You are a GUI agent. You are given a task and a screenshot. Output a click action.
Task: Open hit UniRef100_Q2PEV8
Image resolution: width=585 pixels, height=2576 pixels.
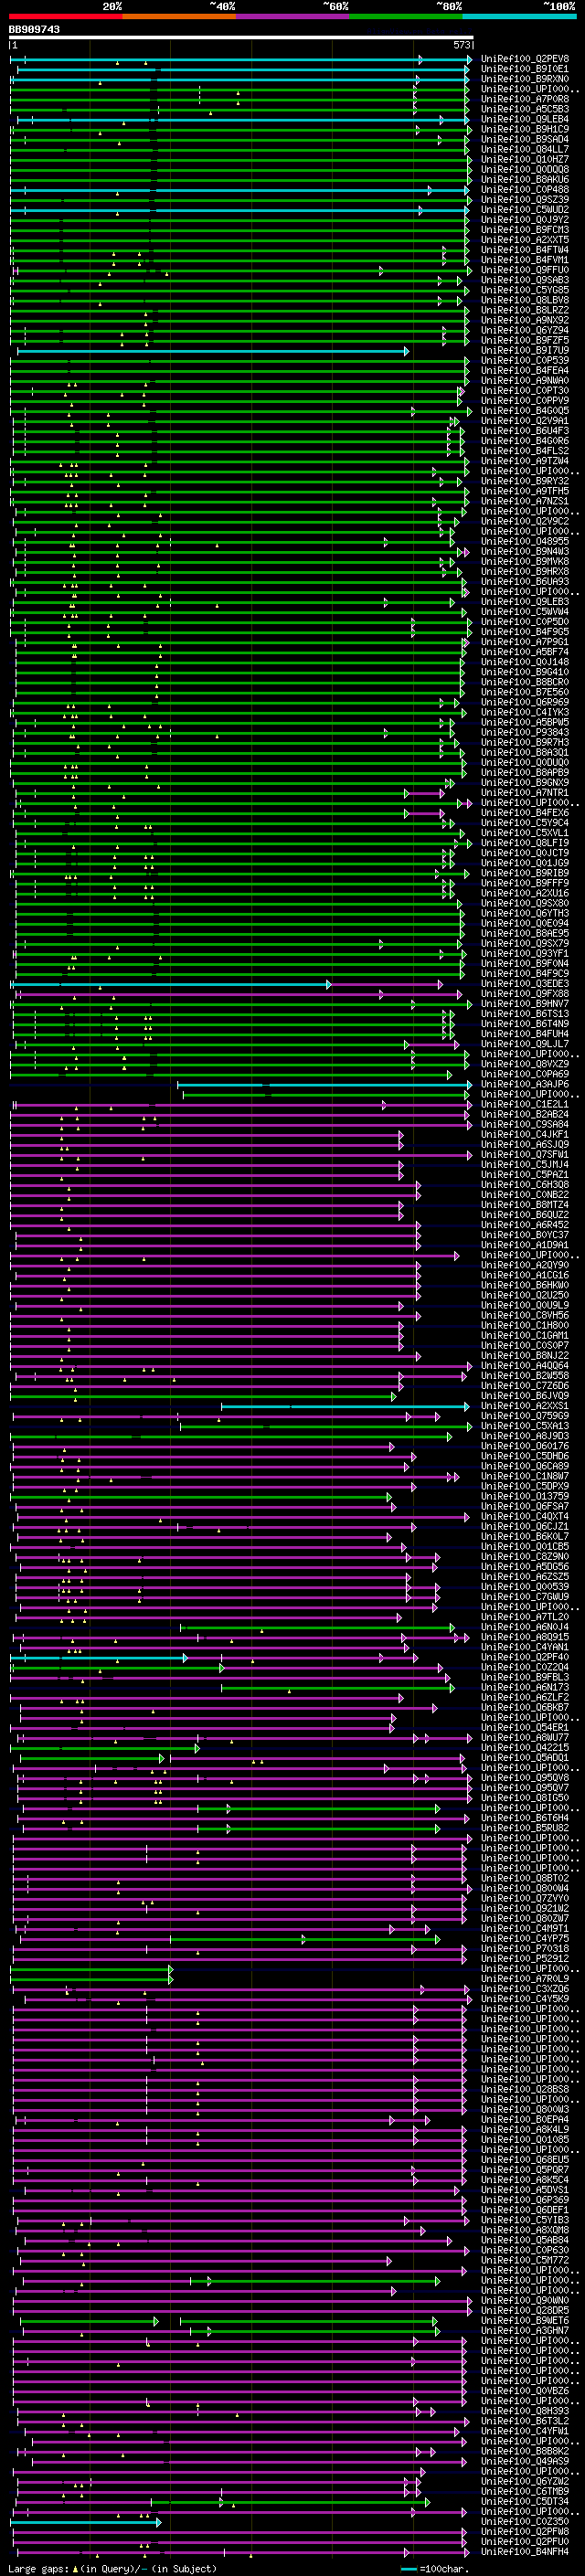coord(525,59)
